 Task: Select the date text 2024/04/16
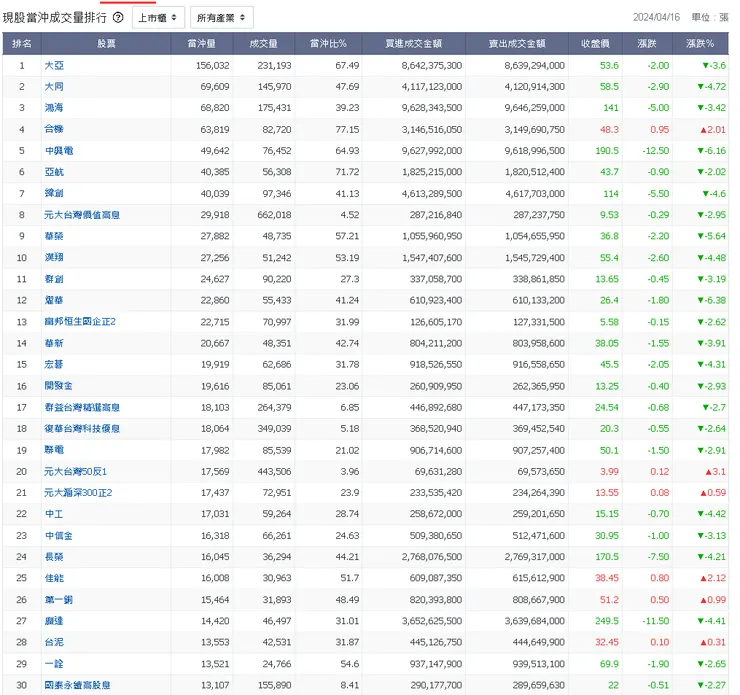point(656,17)
